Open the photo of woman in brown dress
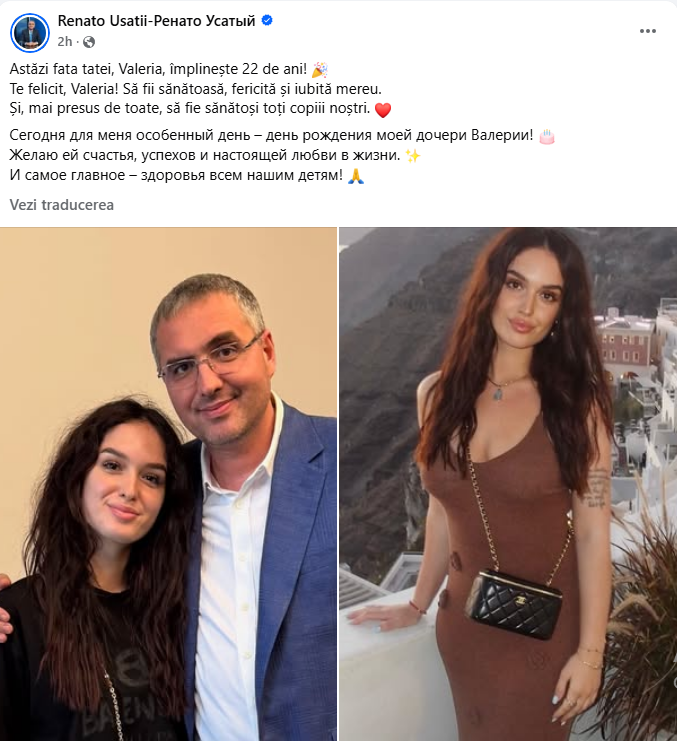Viewport: 677px width, 741px height. point(508,484)
